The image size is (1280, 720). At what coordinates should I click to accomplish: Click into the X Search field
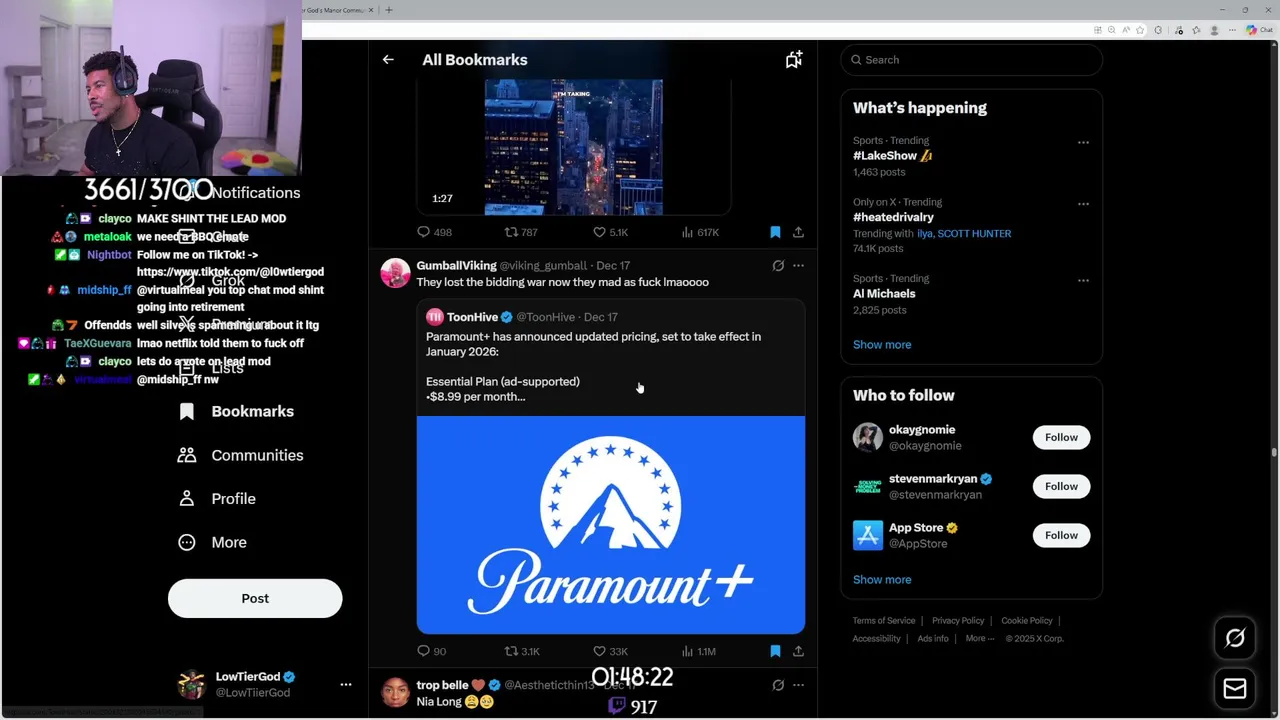[971, 60]
